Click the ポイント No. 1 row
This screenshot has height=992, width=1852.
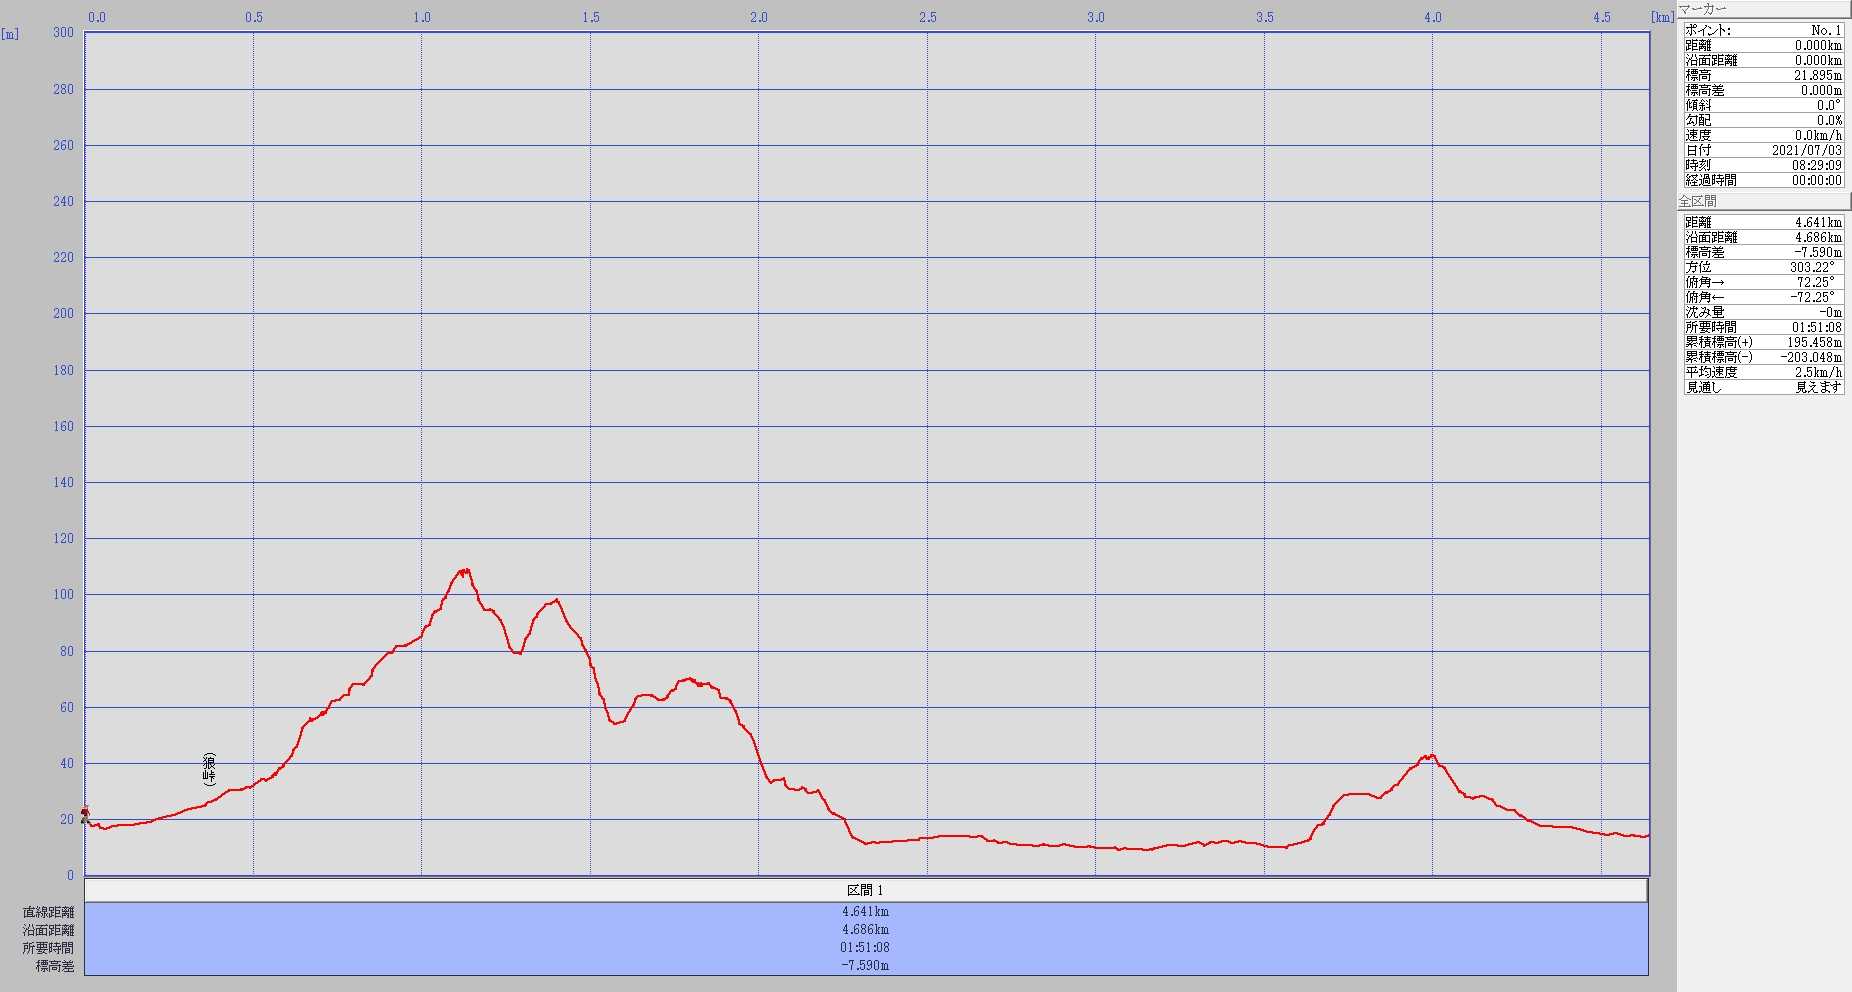click(x=1762, y=30)
